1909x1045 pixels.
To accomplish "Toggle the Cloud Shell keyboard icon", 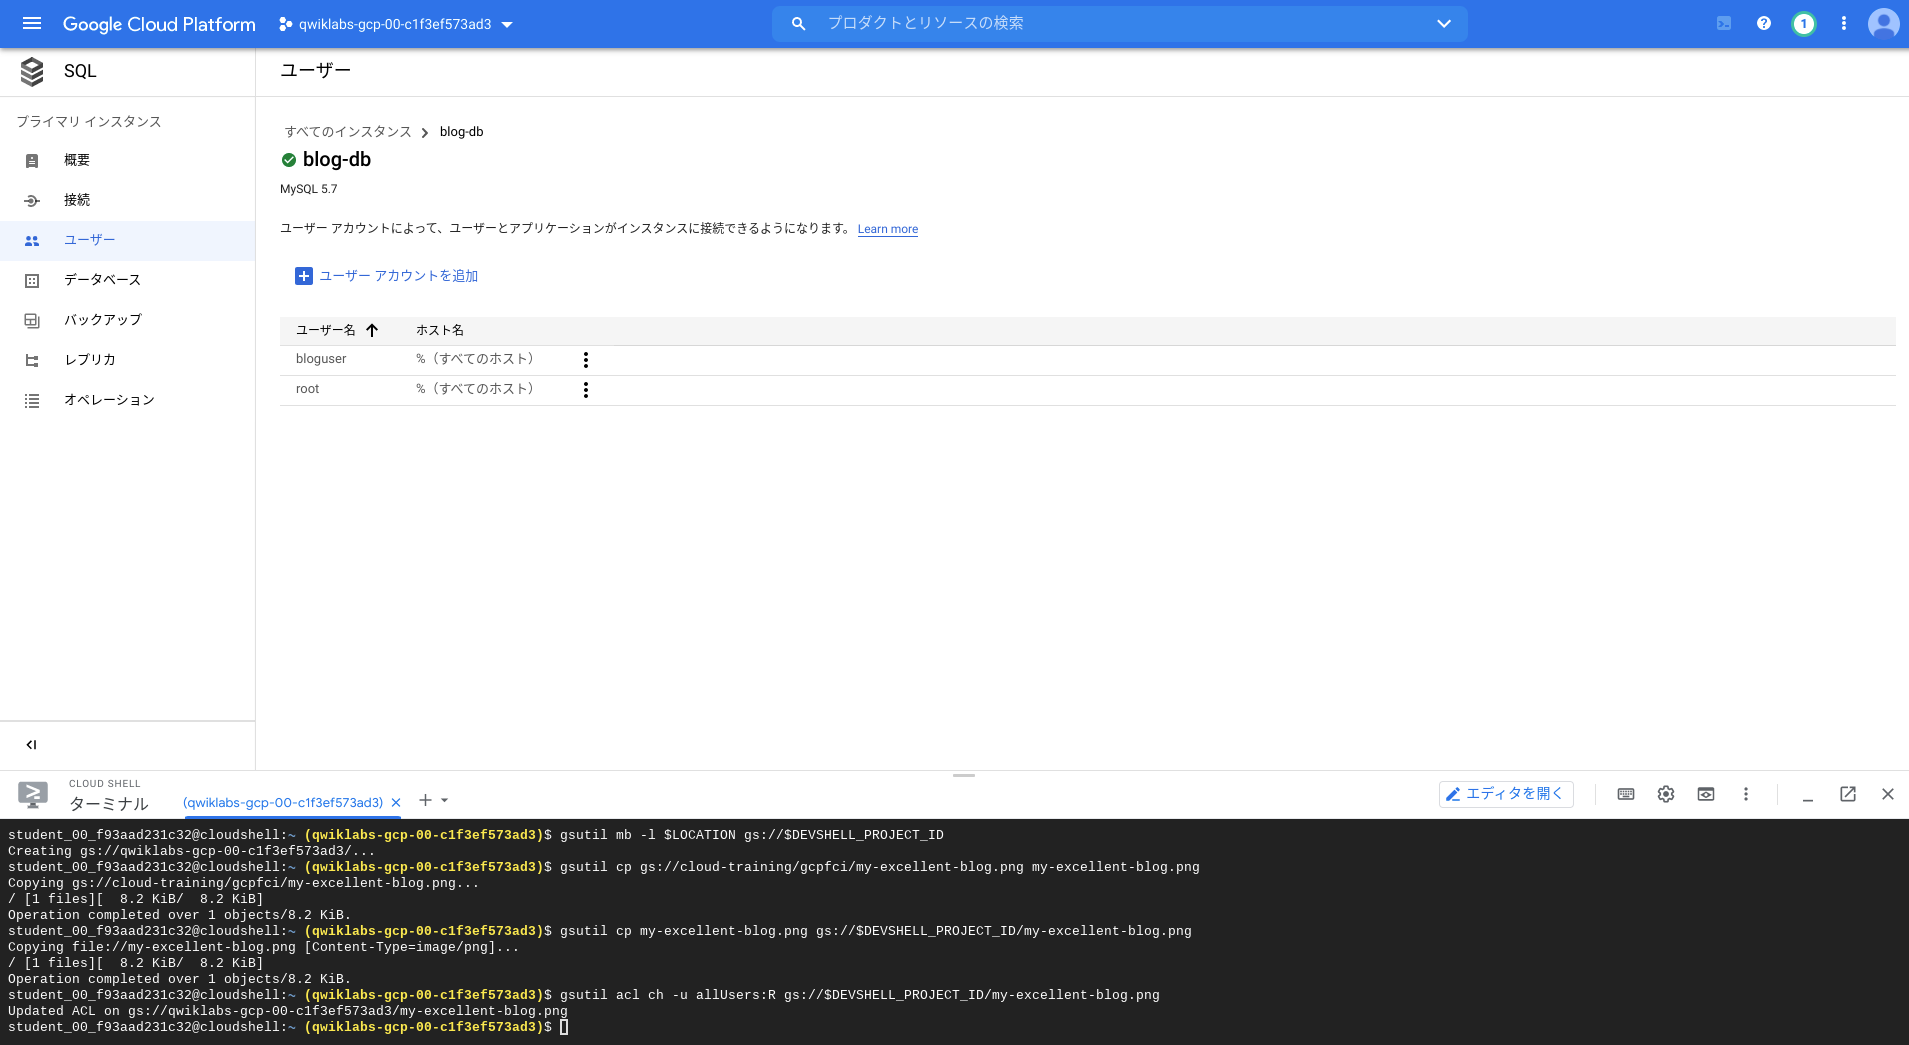I will [x=1626, y=794].
